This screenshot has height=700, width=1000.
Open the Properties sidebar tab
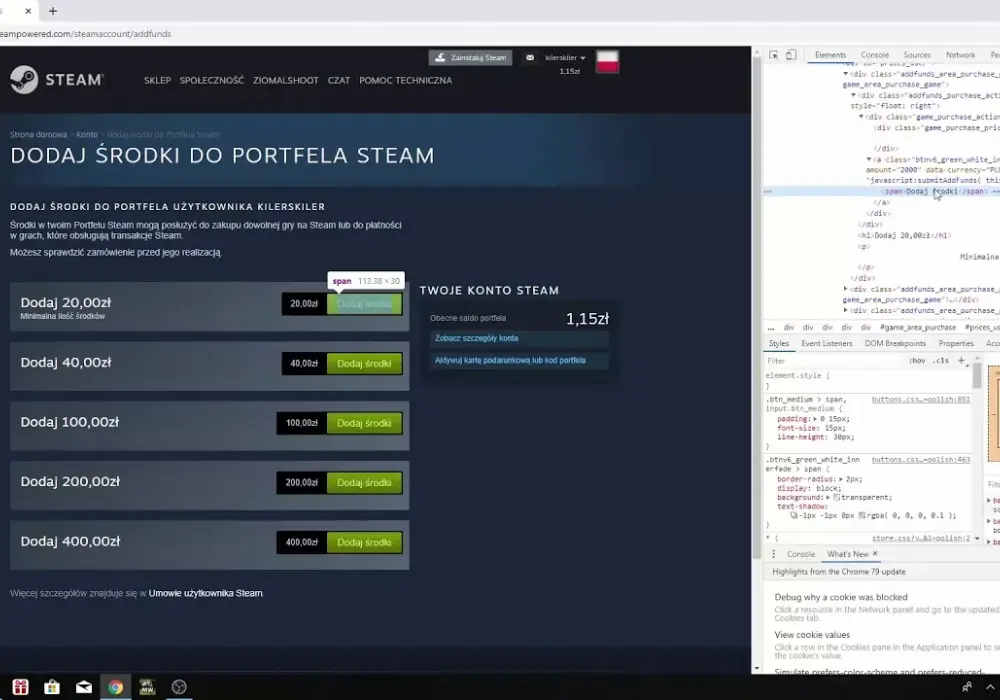tap(956, 344)
